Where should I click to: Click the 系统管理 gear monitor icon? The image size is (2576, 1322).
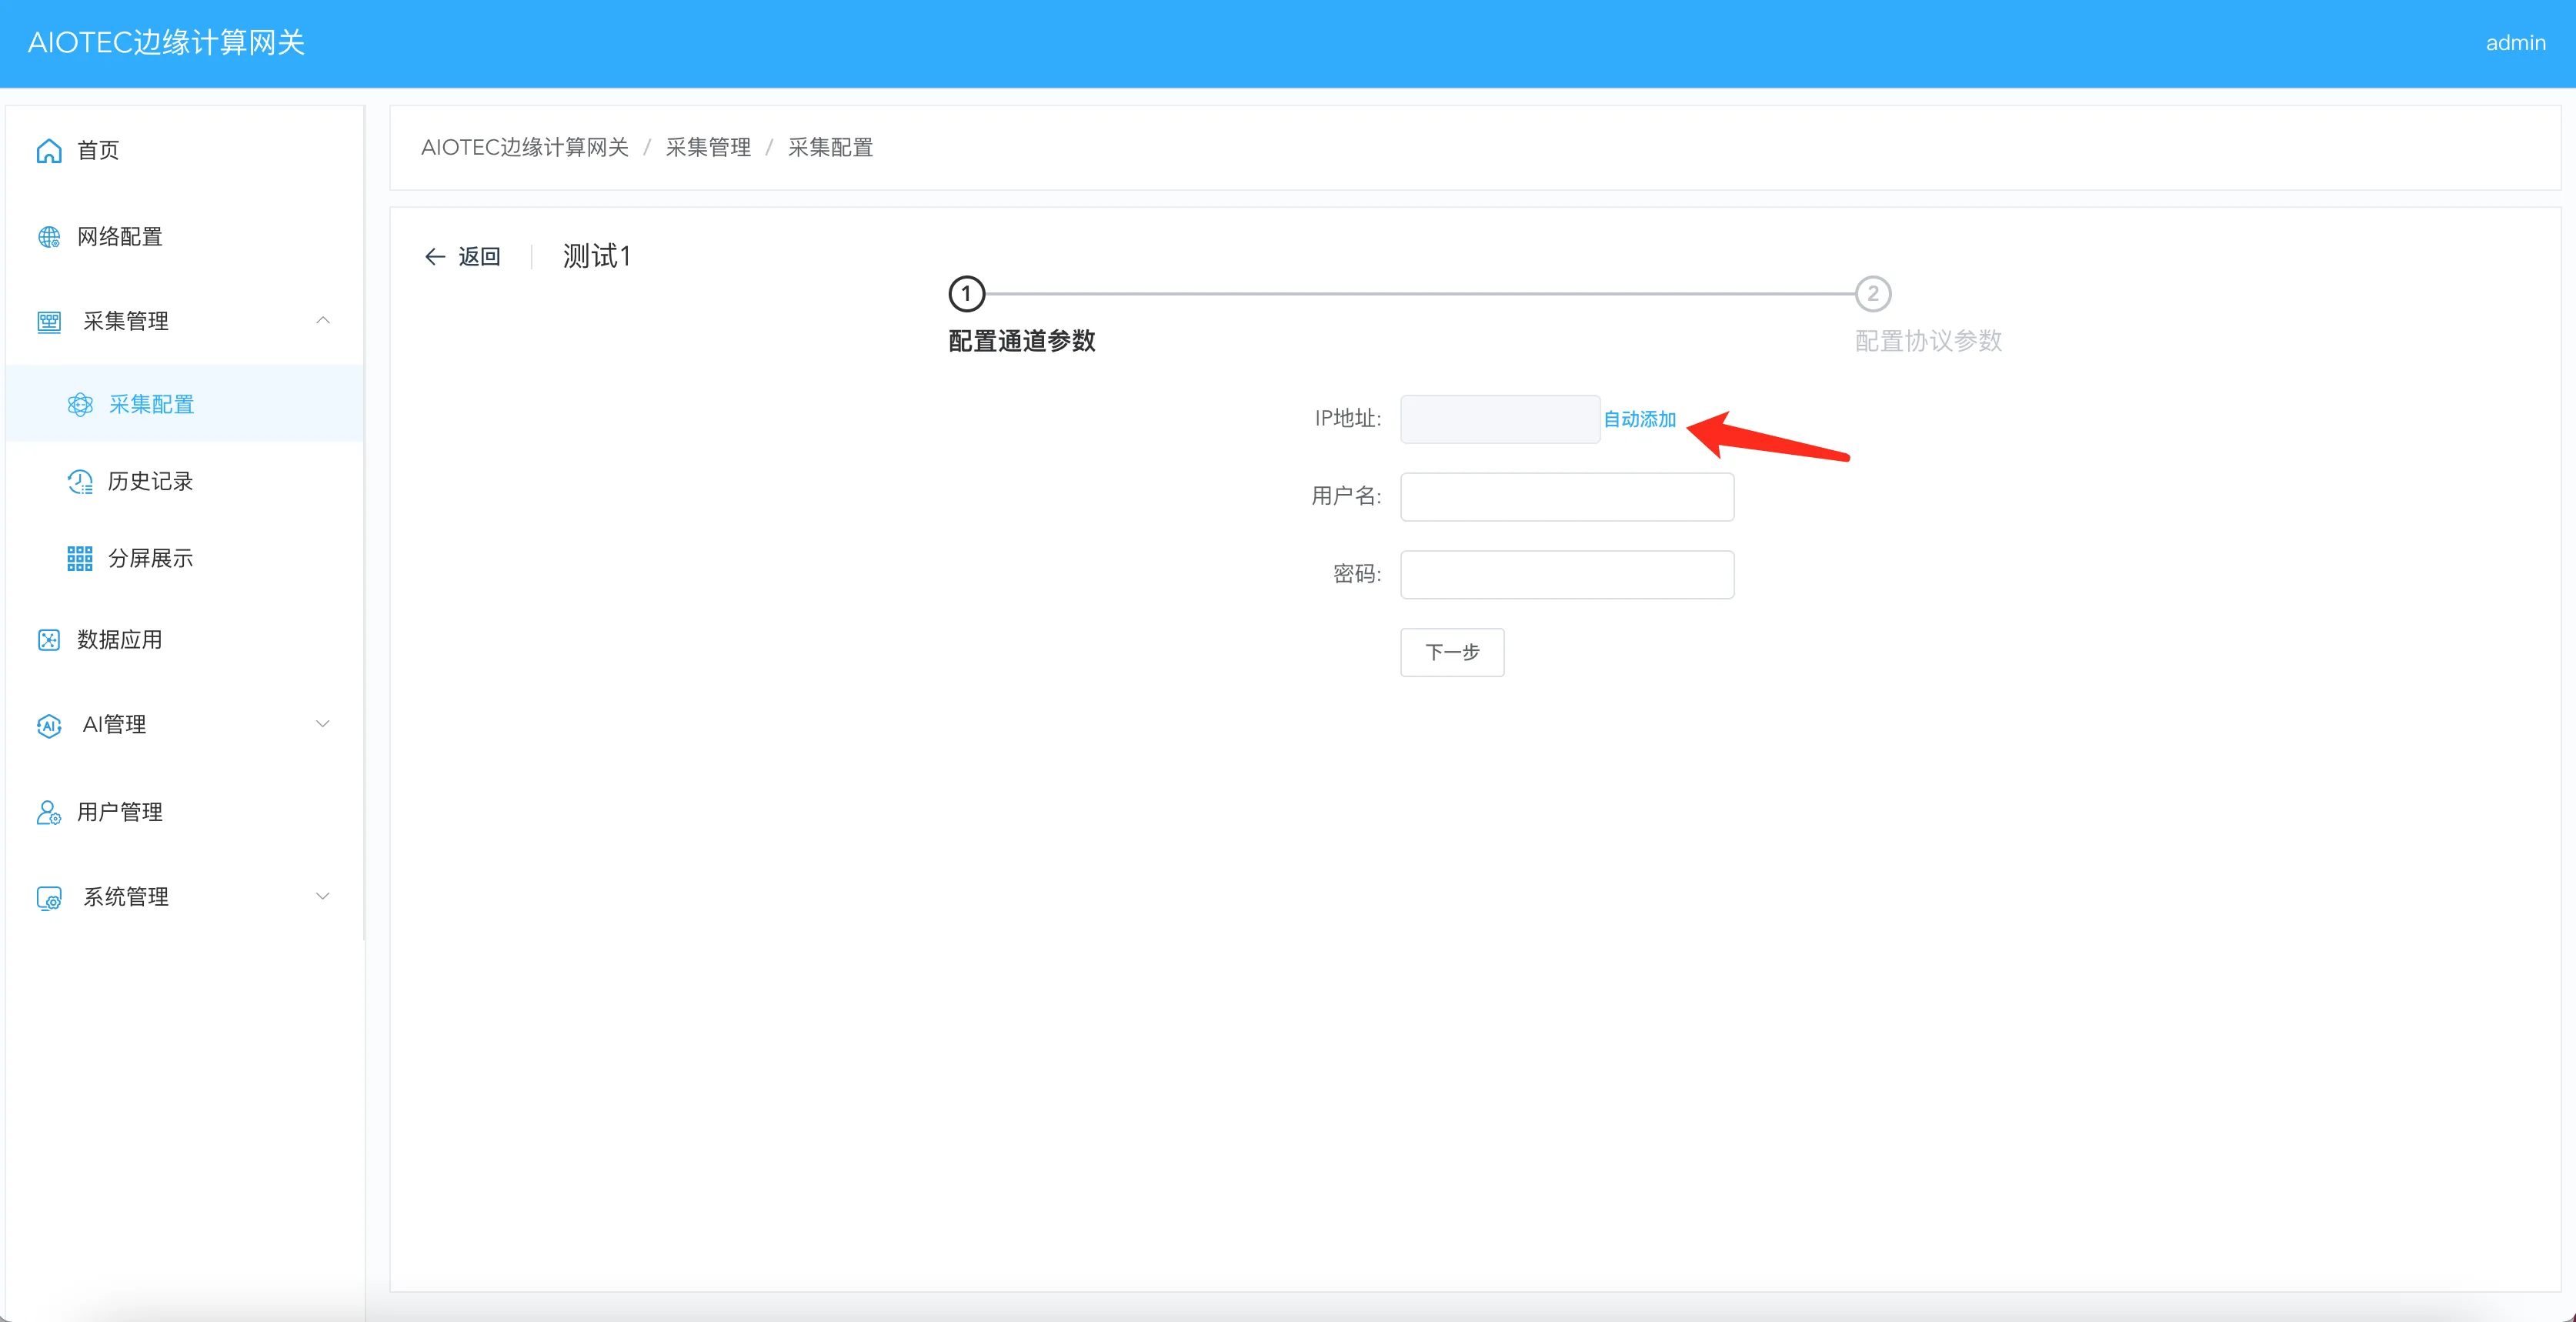tap(49, 898)
